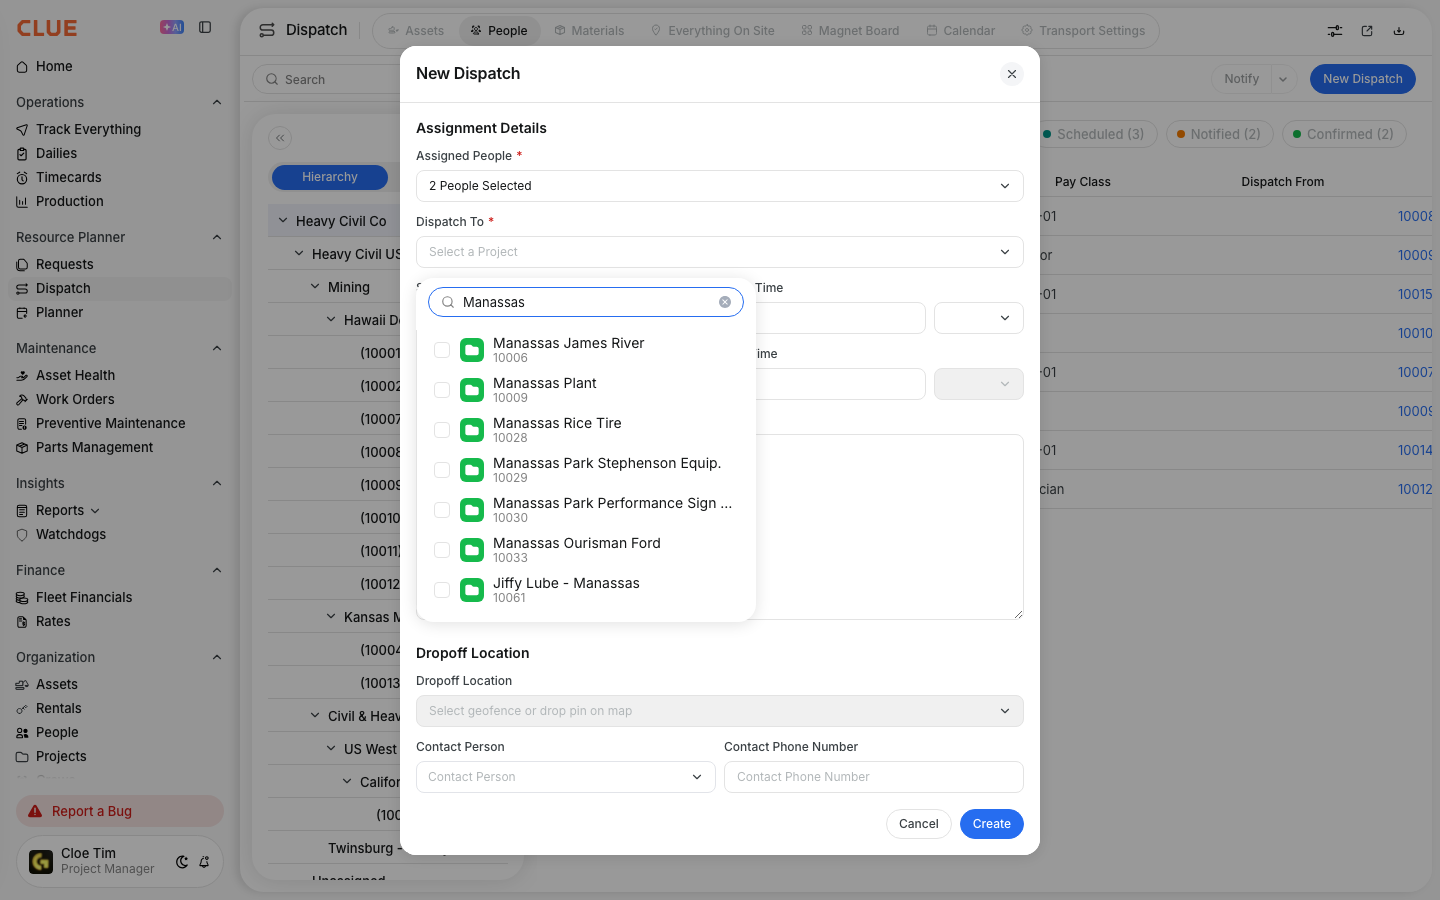Switch to the Assets tab
This screenshot has height=900, width=1440.
[416, 31]
